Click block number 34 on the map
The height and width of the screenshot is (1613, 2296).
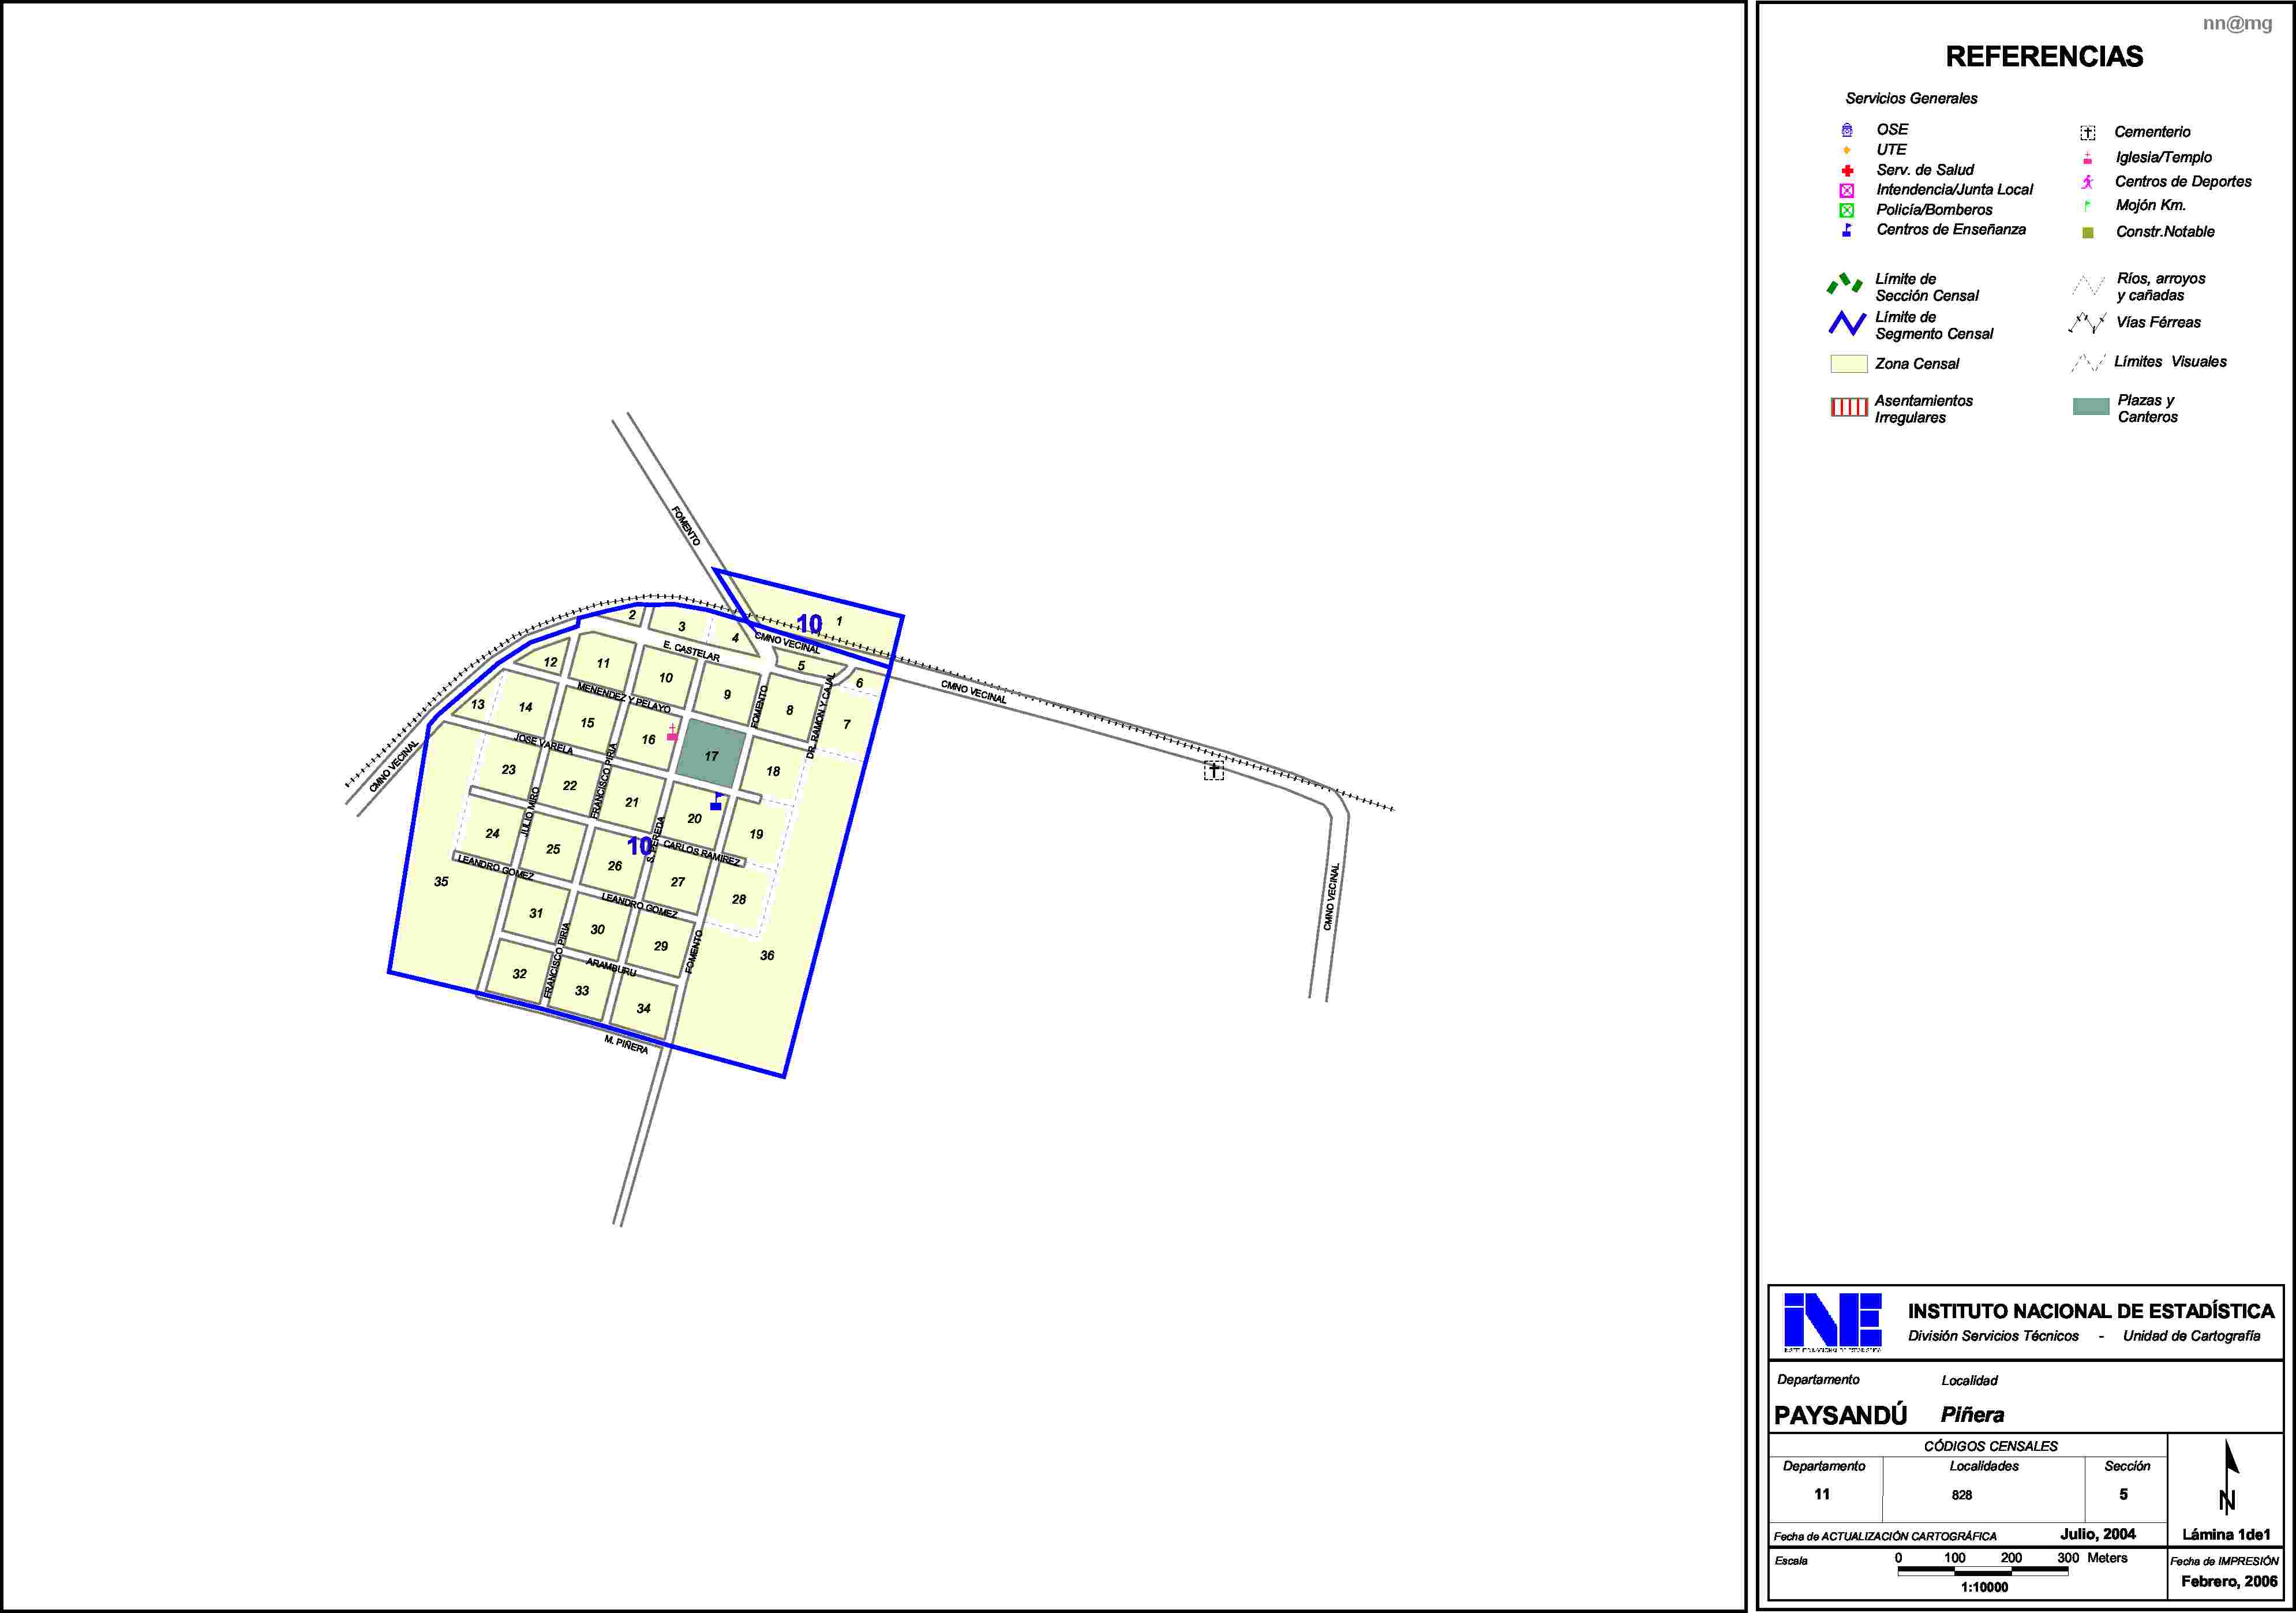643,1008
